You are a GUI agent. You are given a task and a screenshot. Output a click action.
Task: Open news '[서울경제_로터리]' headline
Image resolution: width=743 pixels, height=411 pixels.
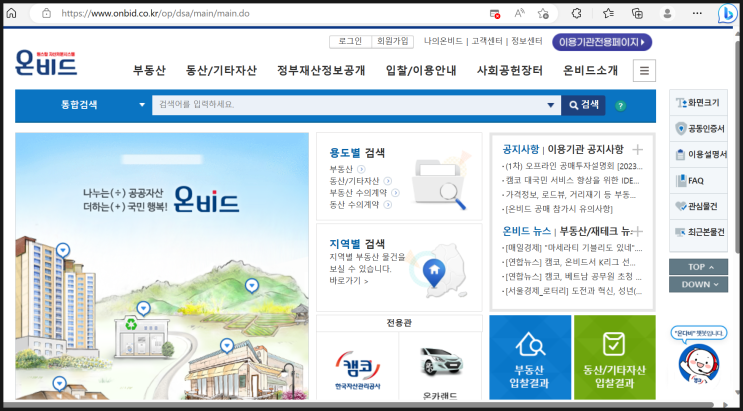click(572, 291)
